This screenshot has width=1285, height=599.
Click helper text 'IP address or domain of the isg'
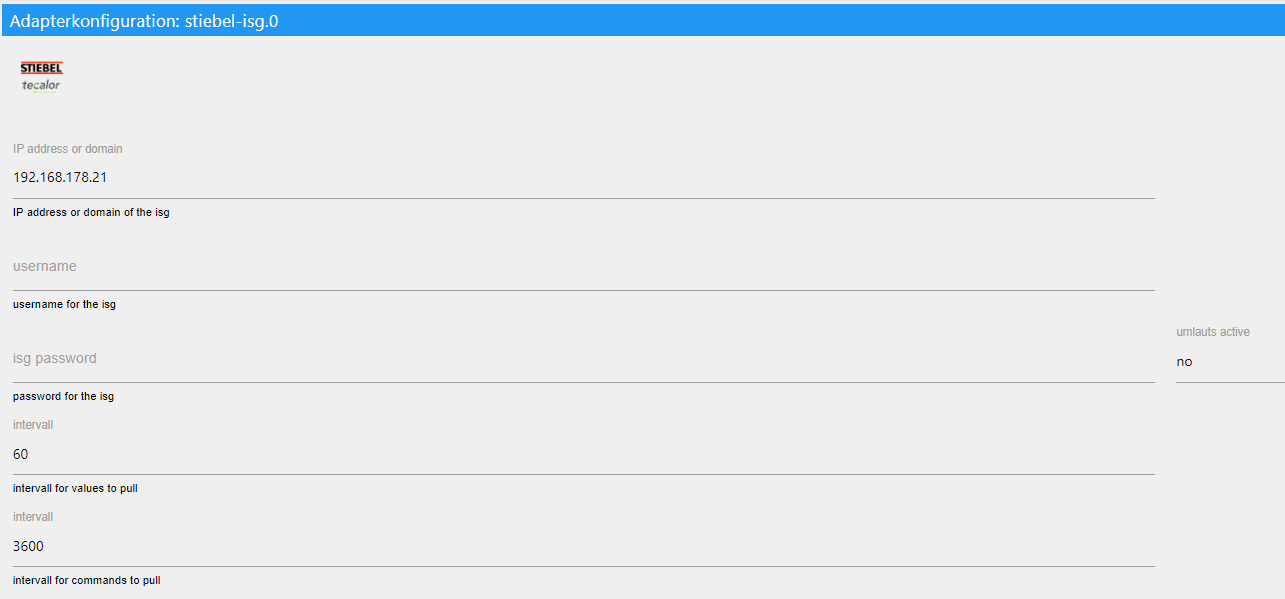[91, 212]
